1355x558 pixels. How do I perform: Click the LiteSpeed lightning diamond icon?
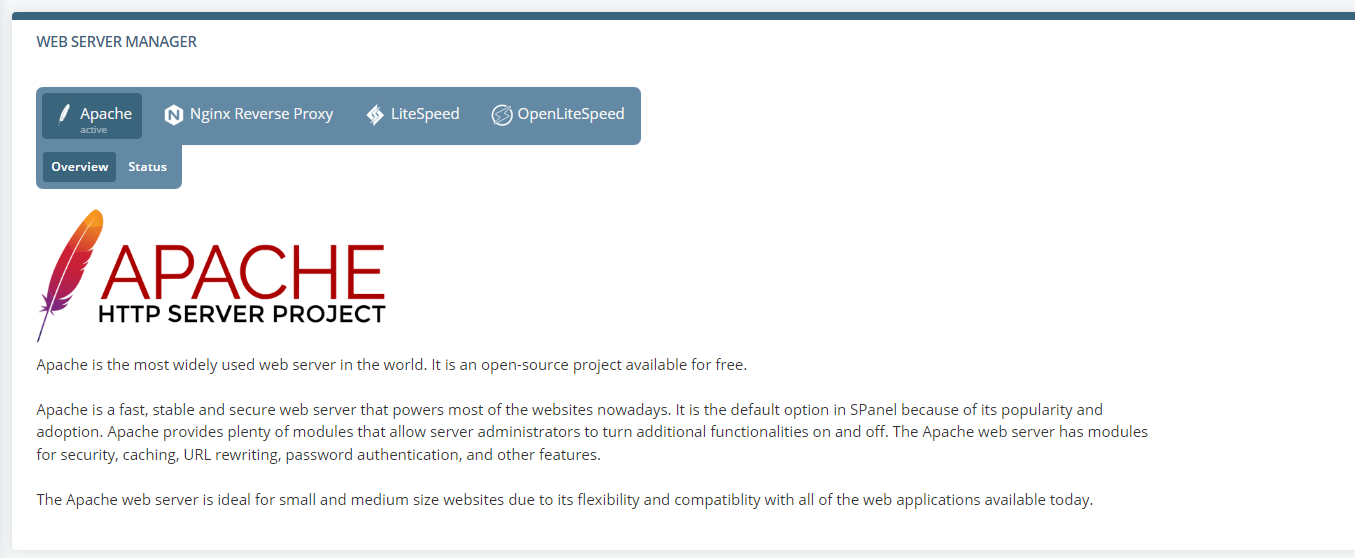375,114
